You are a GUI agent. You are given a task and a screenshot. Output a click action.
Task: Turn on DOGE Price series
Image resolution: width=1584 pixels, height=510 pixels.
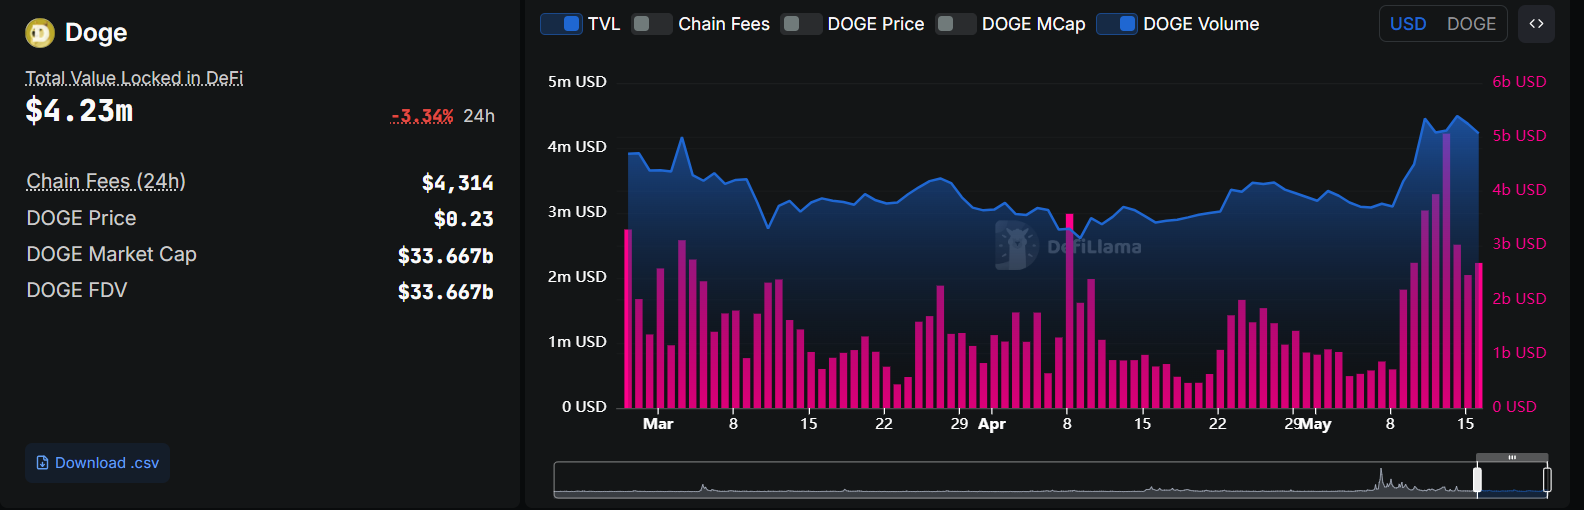(x=801, y=24)
